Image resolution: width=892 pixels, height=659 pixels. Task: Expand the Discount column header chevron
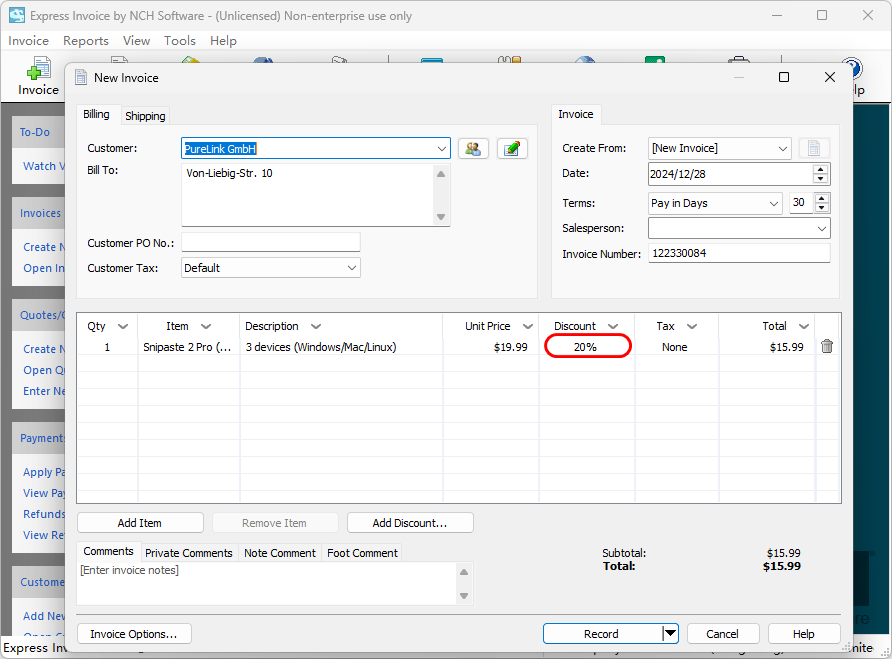[x=611, y=327]
